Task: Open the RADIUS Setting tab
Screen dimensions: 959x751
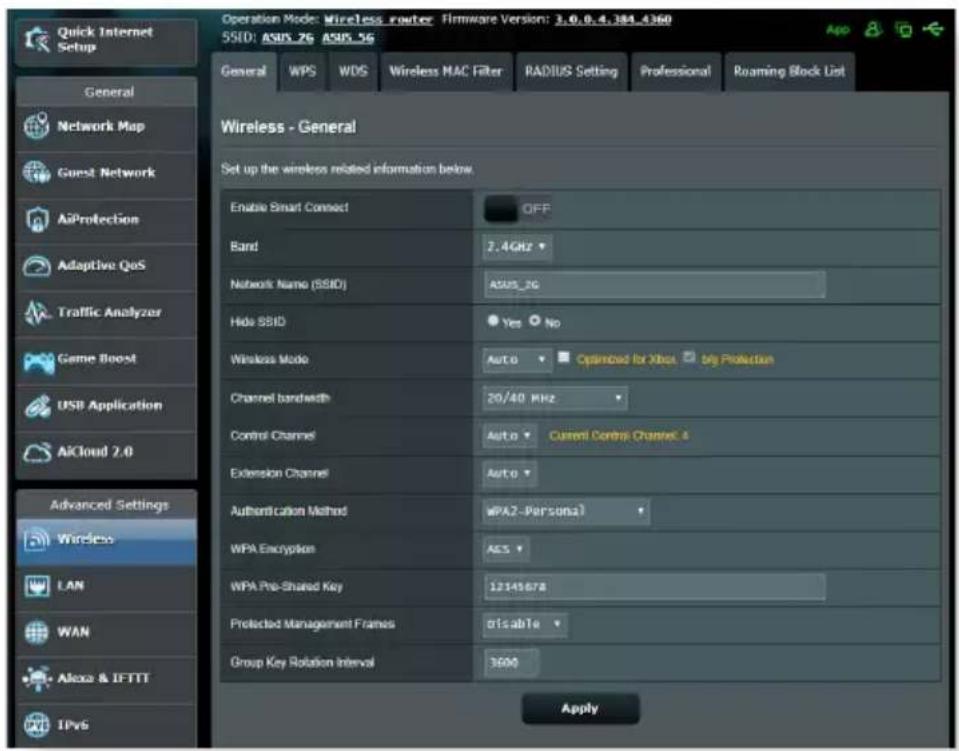Action: tap(571, 72)
